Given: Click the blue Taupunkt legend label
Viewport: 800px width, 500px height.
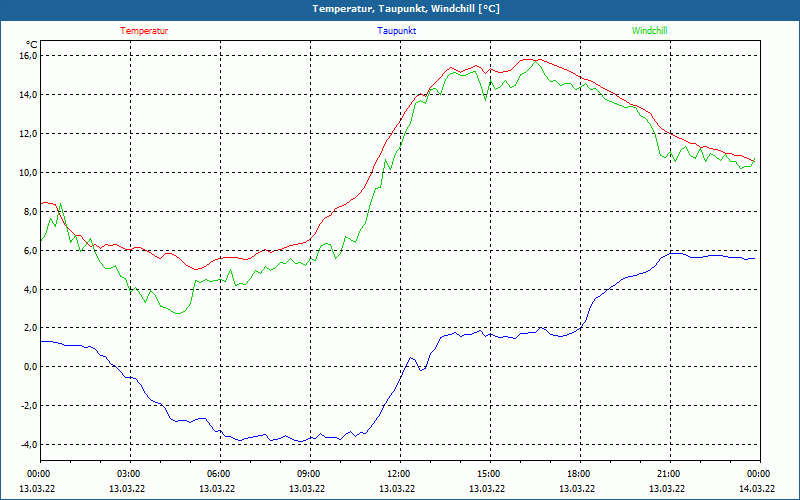Looking at the screenshot, I should click(396, 31).
